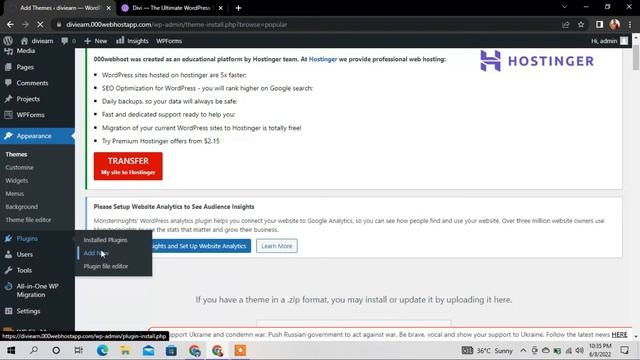Open Task View on the taskbar
640x360 pixels.
point(78,350)
